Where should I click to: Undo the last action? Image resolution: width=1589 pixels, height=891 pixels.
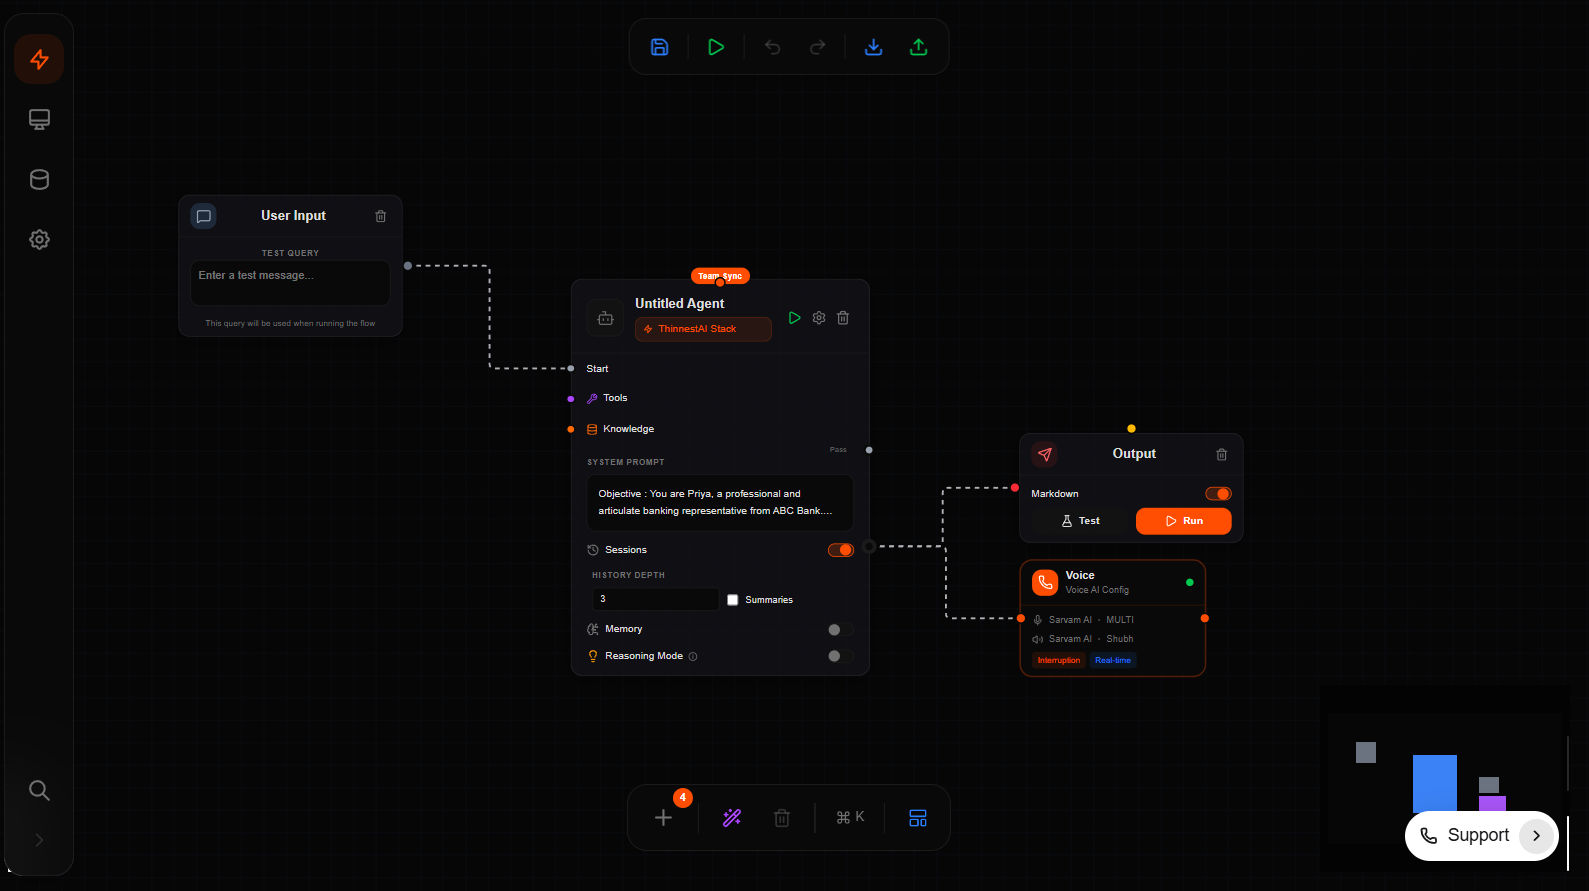773,47
